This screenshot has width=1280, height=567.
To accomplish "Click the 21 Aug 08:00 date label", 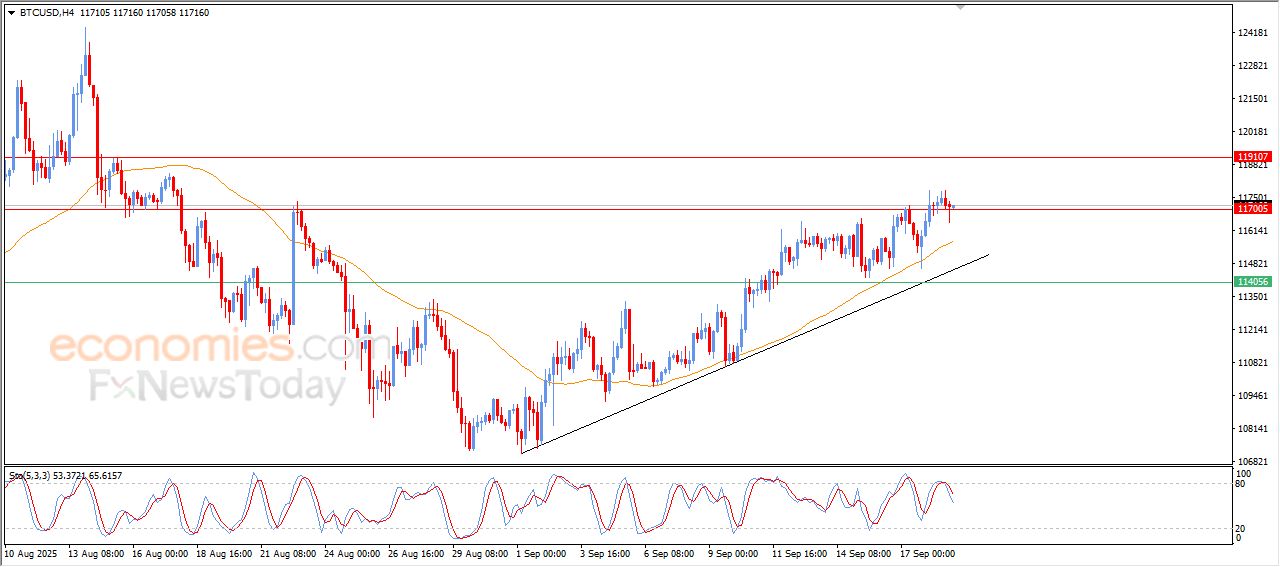I will point(288,553).
